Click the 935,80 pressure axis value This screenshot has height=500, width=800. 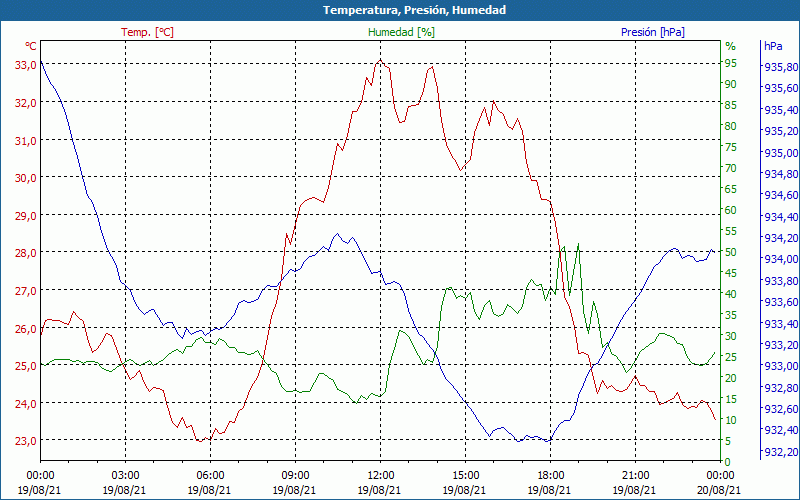[781, 67]
